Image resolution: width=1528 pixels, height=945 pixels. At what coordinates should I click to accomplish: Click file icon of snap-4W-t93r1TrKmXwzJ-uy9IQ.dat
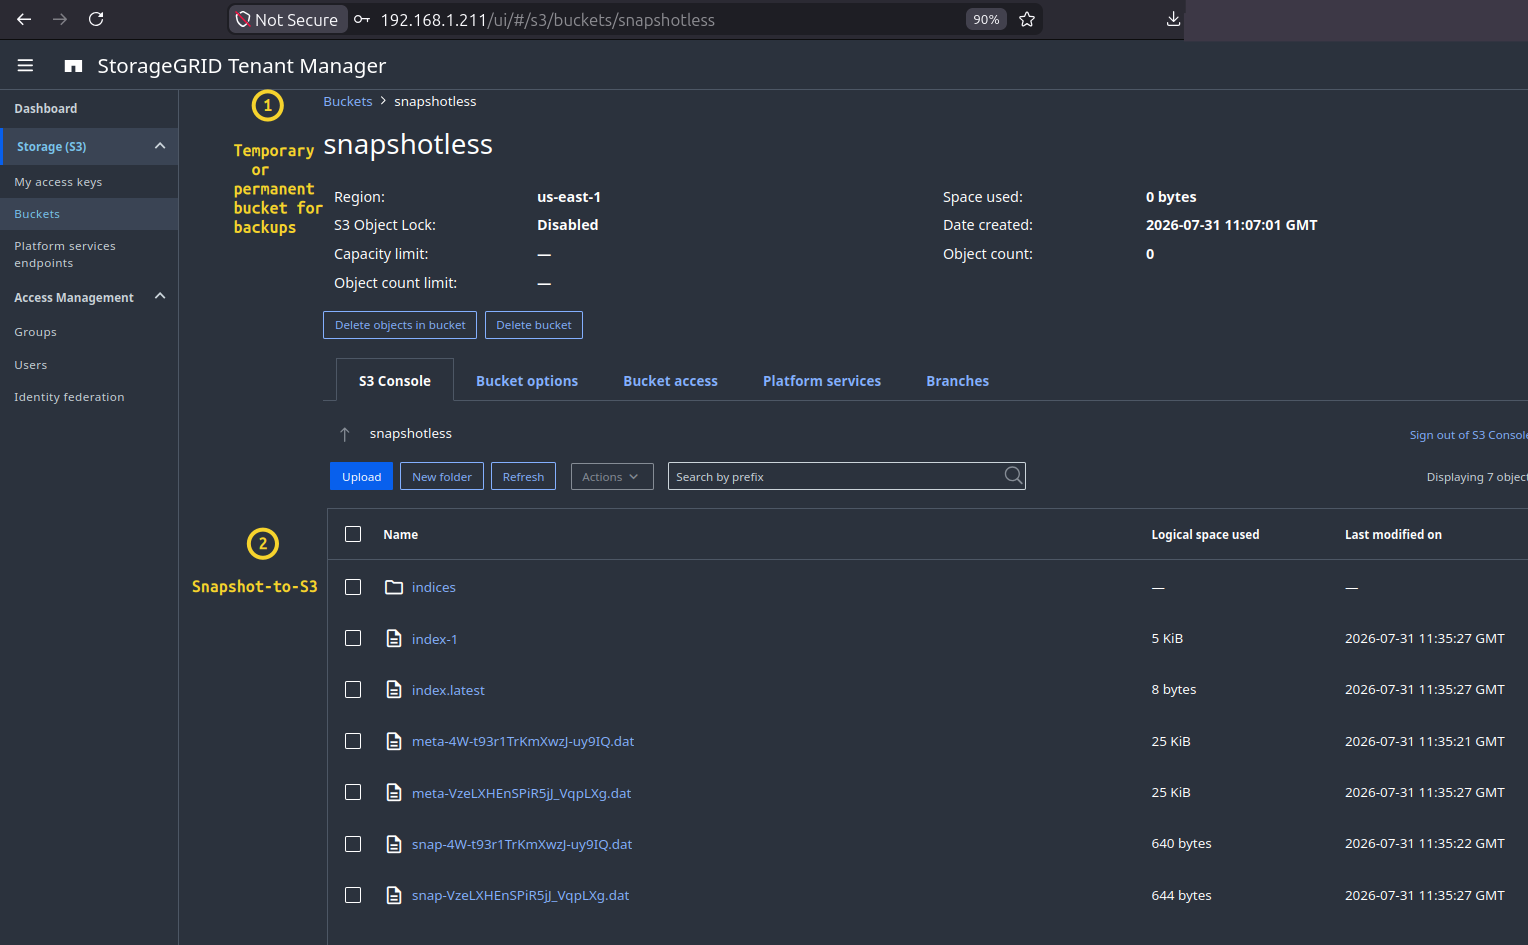coord(394,844)
